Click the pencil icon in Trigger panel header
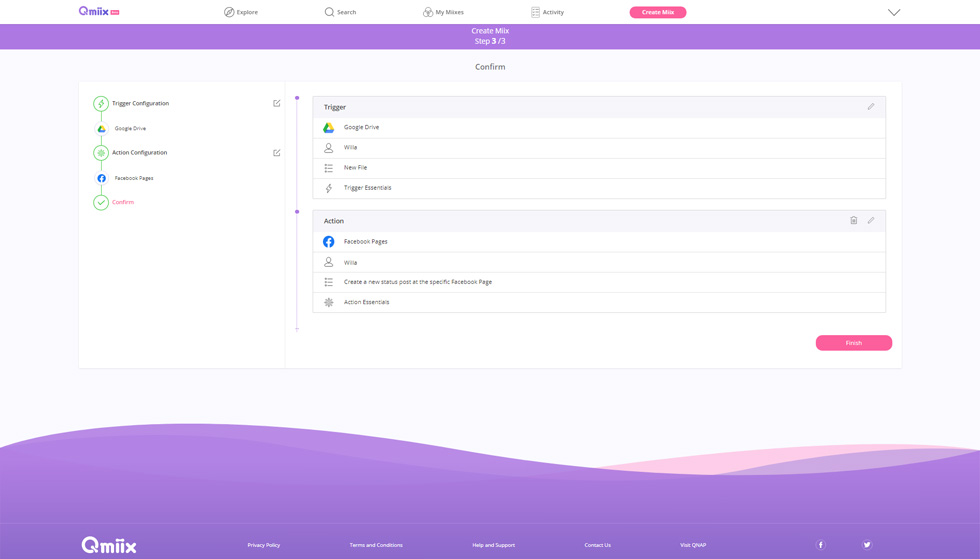 point(870,107)
